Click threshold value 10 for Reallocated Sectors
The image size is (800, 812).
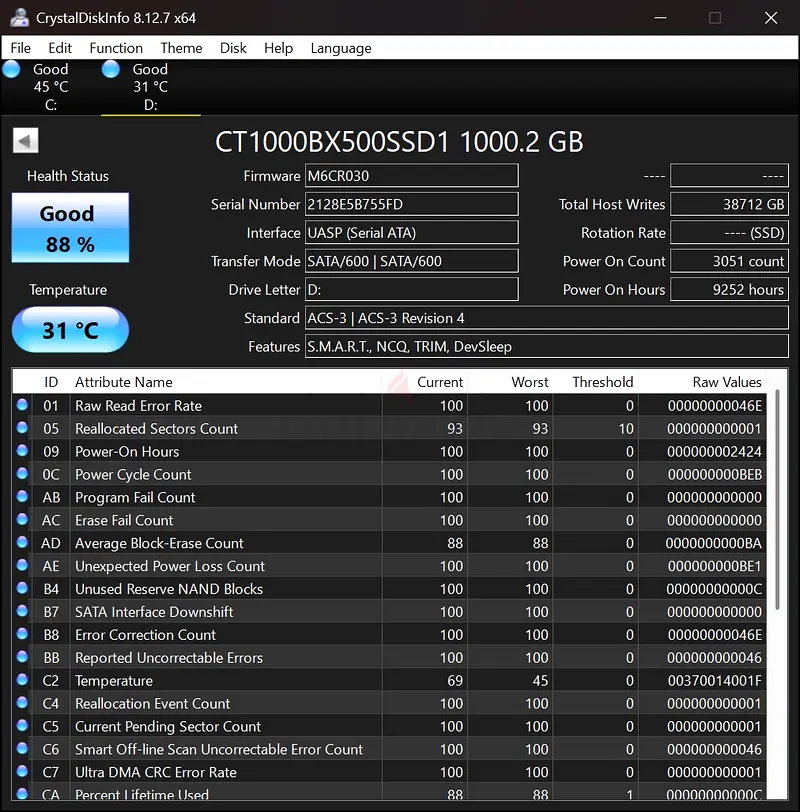tap(626, 428)
